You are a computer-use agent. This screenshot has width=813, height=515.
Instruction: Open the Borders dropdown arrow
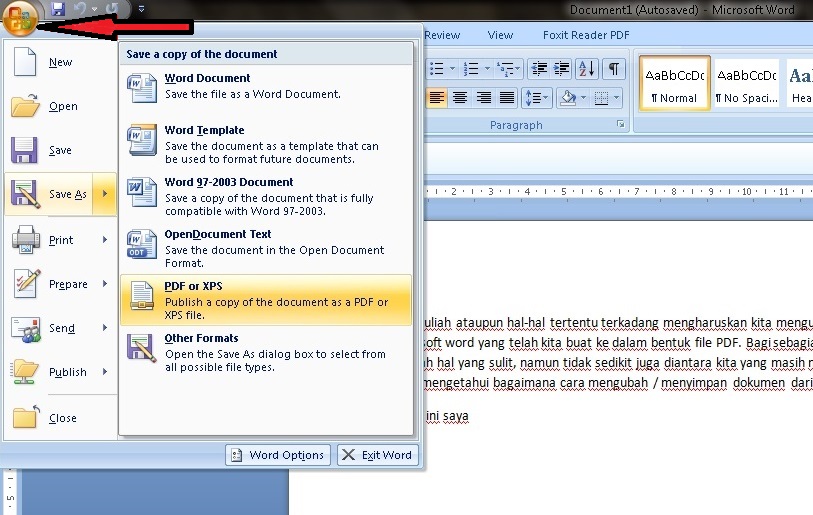tap(616, 98)
